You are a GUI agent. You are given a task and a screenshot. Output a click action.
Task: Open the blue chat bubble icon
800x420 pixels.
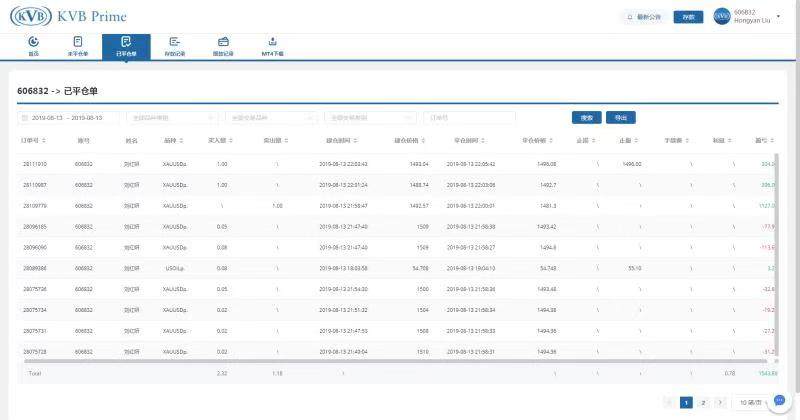coord(780,401)
